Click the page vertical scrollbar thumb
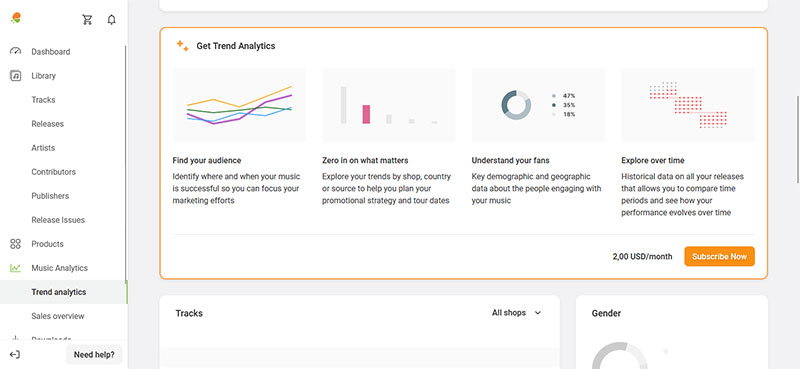The height and width of the screenshot is (369, 800). tap(797, 139)
